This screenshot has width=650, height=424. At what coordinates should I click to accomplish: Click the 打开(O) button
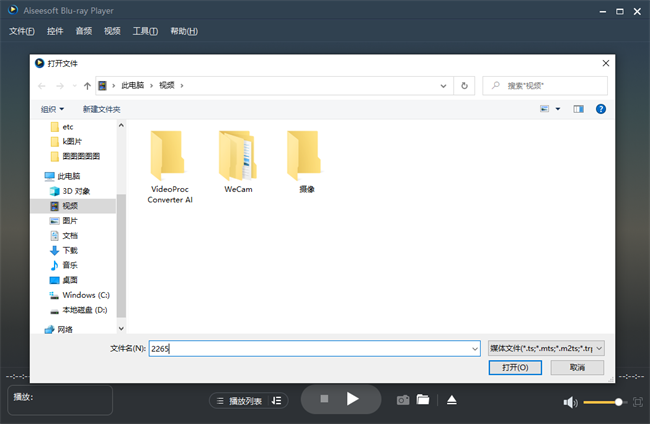[515, 368]
